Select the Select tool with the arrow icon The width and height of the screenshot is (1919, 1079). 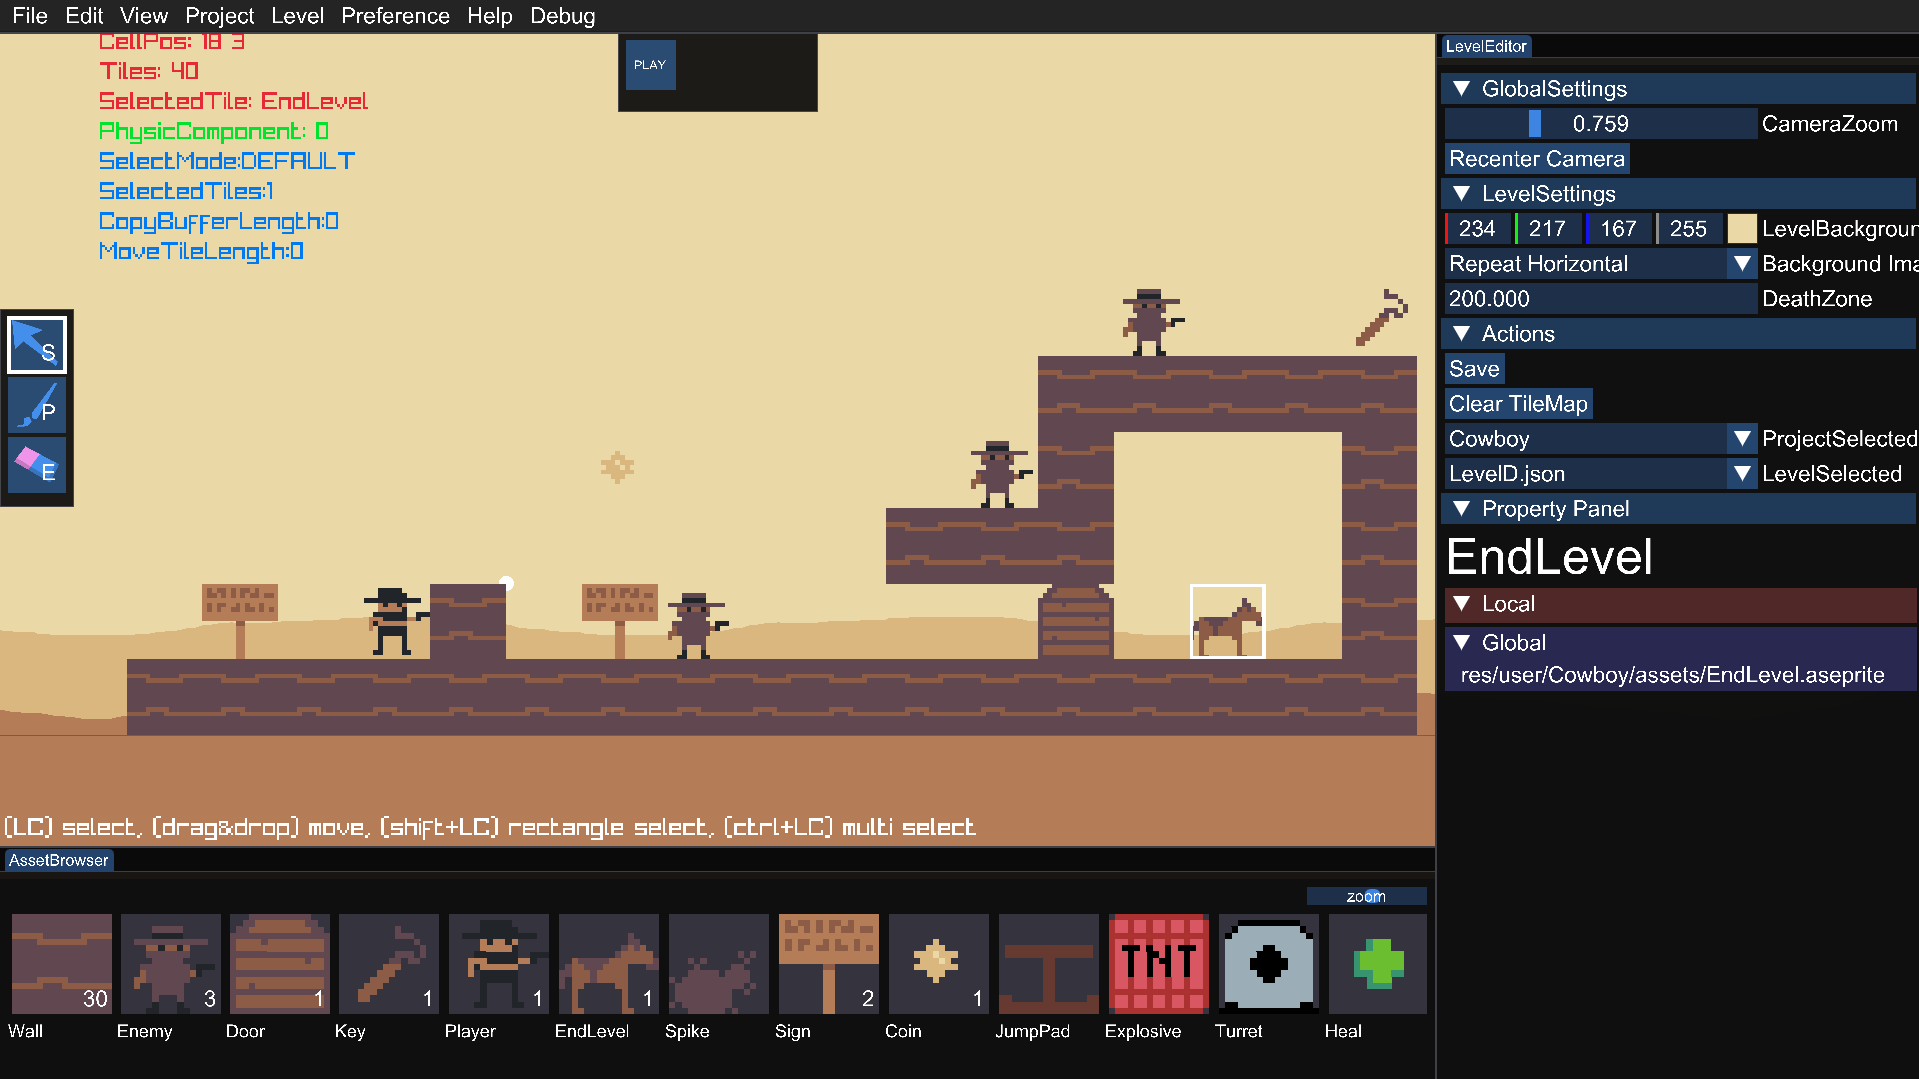click(x=37, y=345)
